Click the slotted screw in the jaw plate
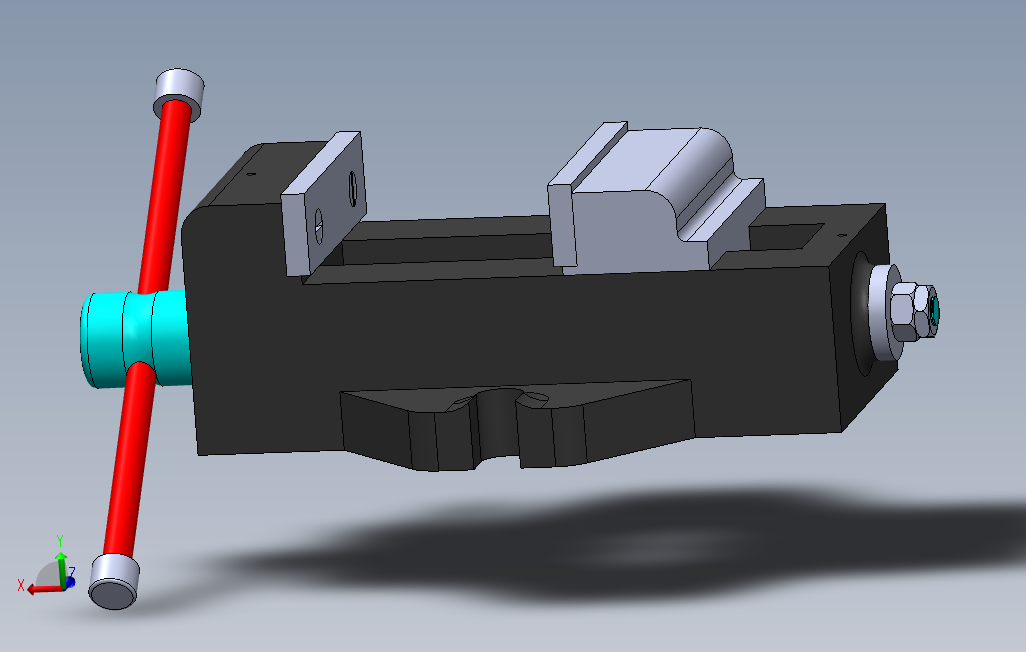This screenshot has width=1026, height=652. tap(319, 226)
